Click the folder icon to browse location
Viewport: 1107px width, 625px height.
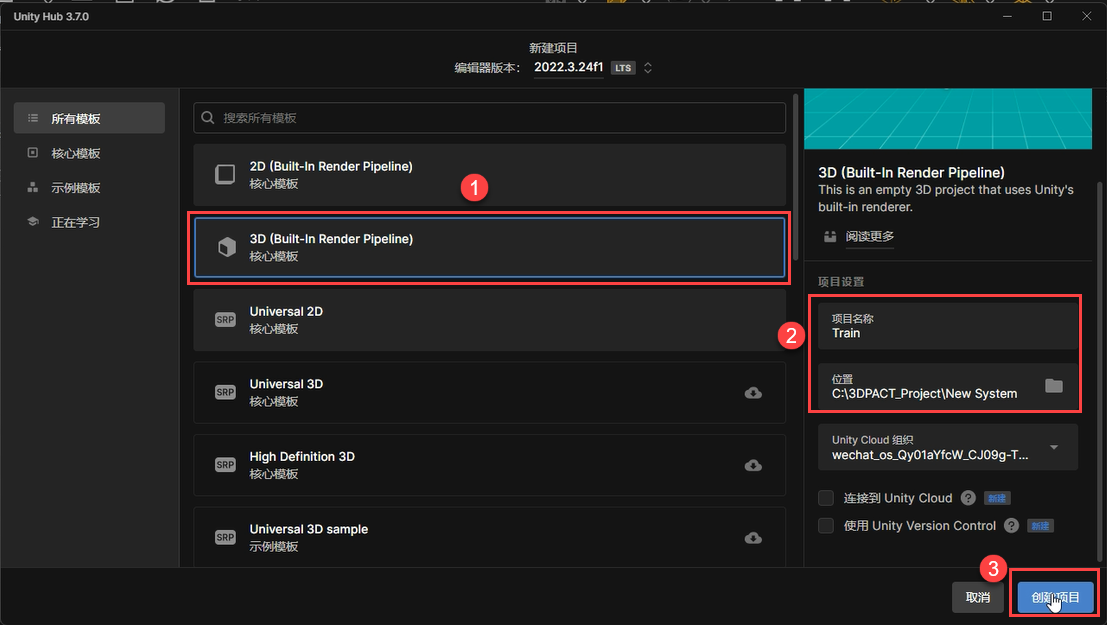tap(1053, 386)
